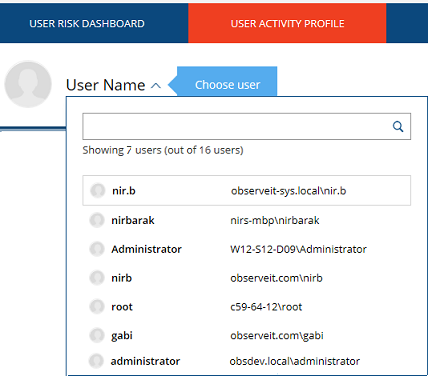431x379 pixels.
Task: Choose obsdev.local\administrator entry
Action: [x=246, y=361]
